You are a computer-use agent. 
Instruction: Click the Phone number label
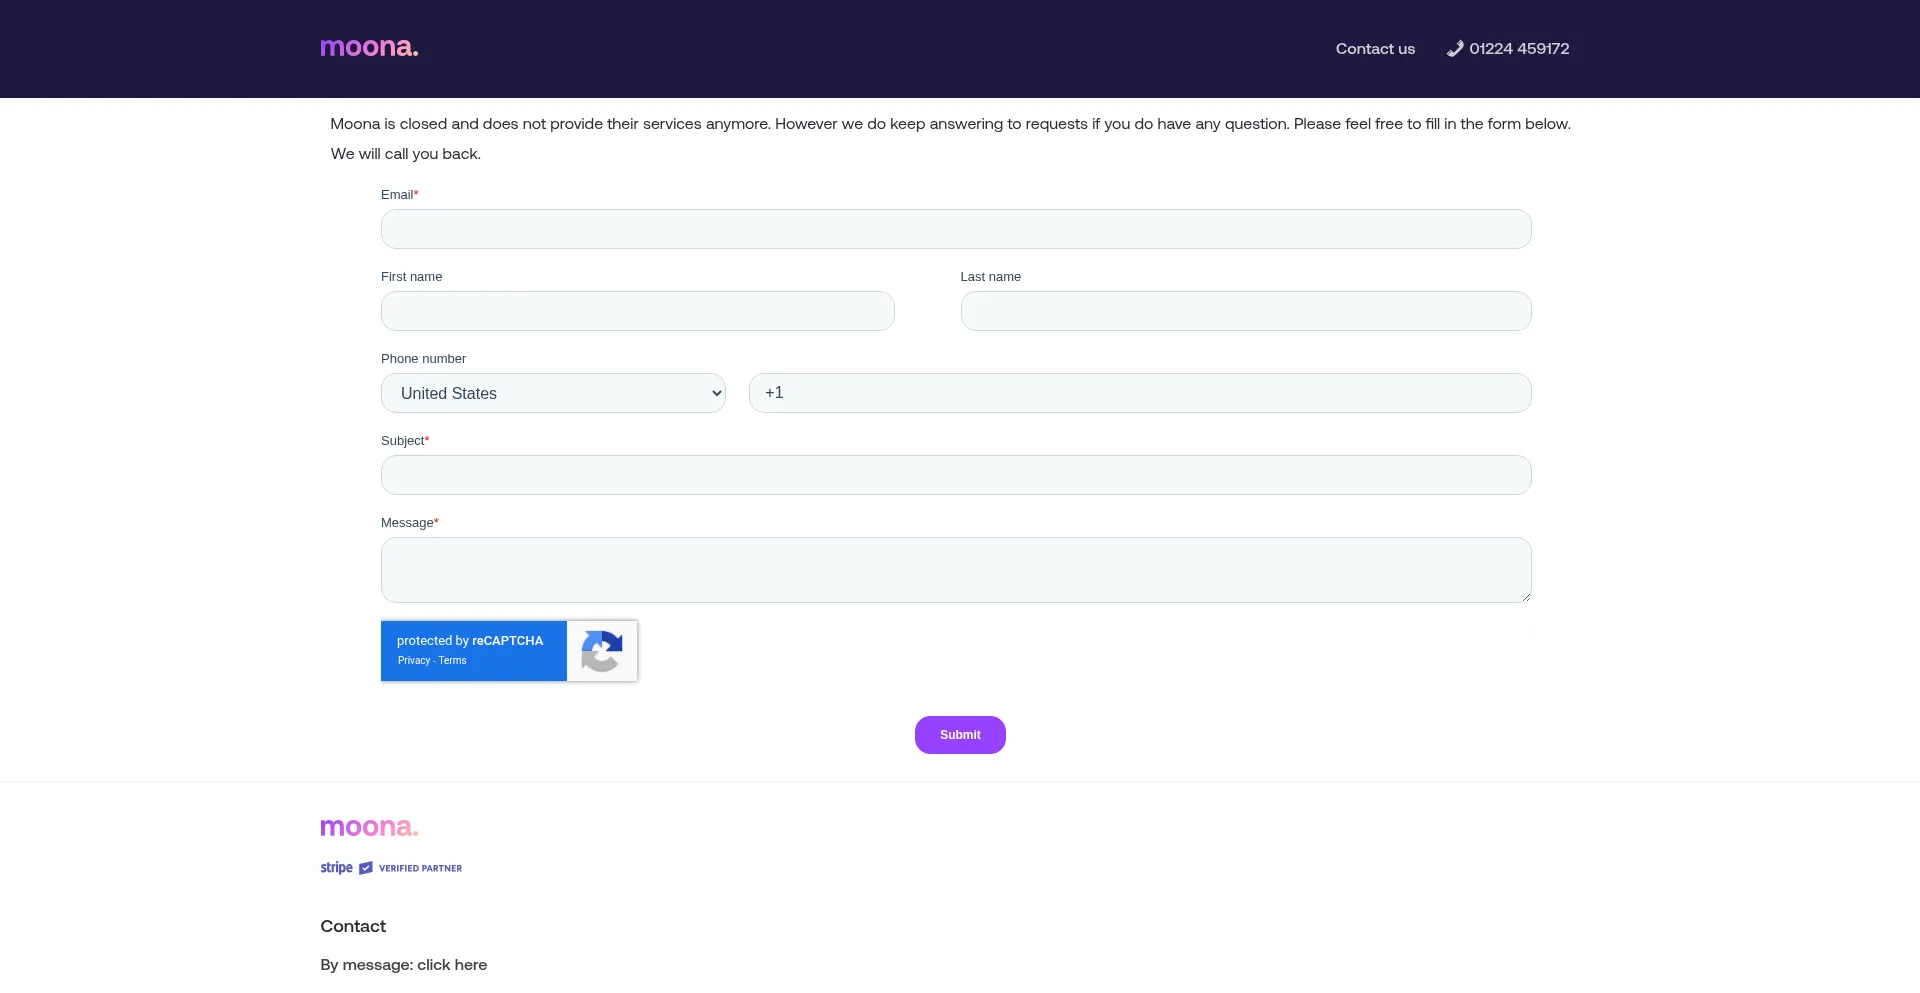tap(423, 359)
